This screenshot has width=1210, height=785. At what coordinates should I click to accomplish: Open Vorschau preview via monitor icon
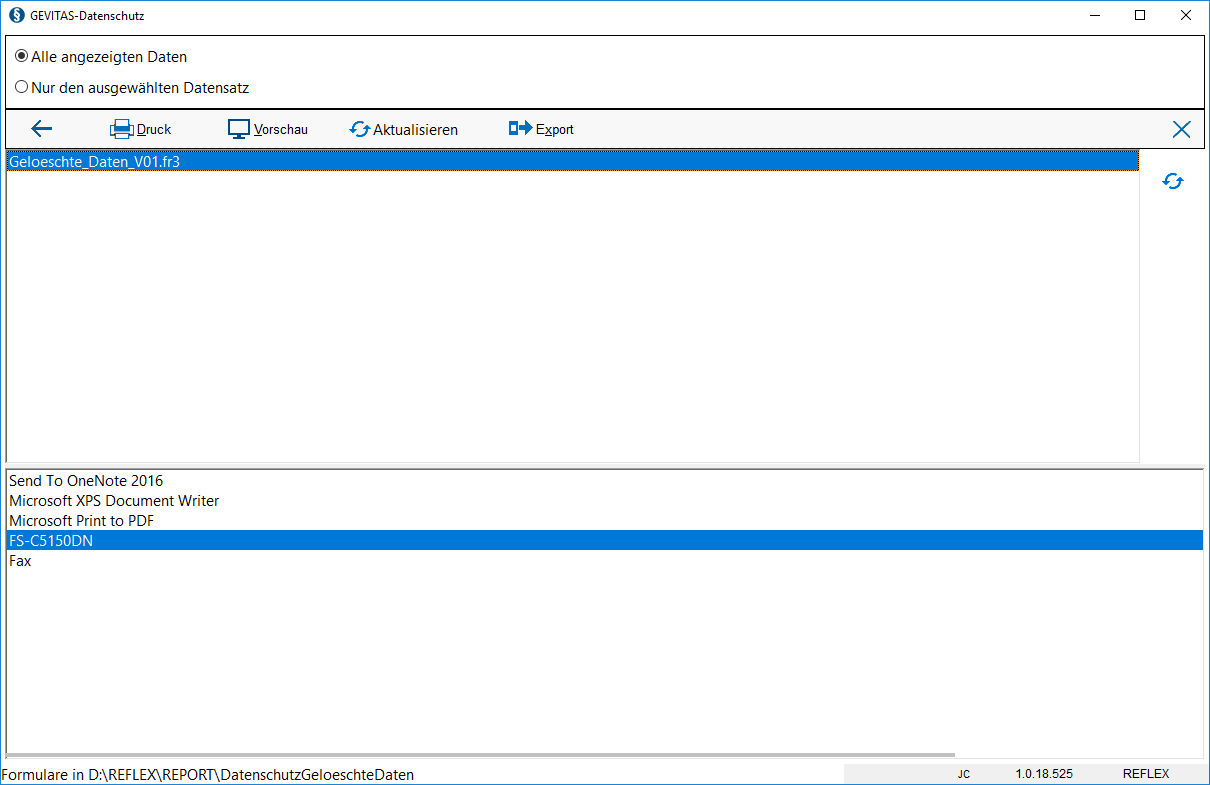(x=239, y=129)
